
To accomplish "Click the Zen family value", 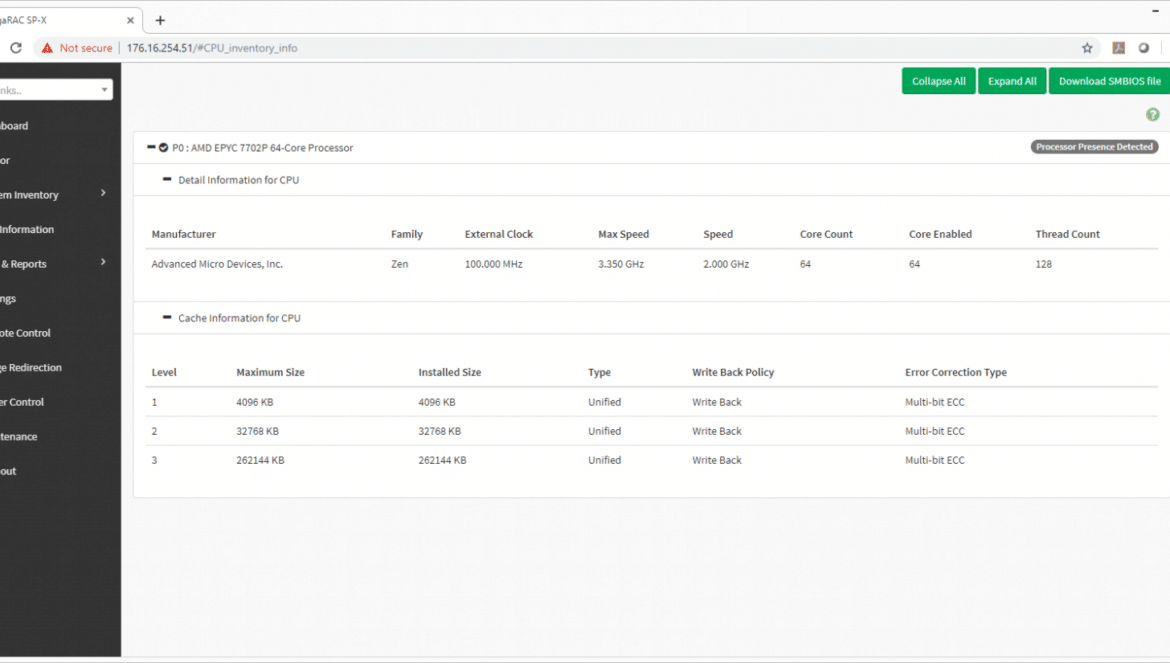I will (x=399, y=264).
